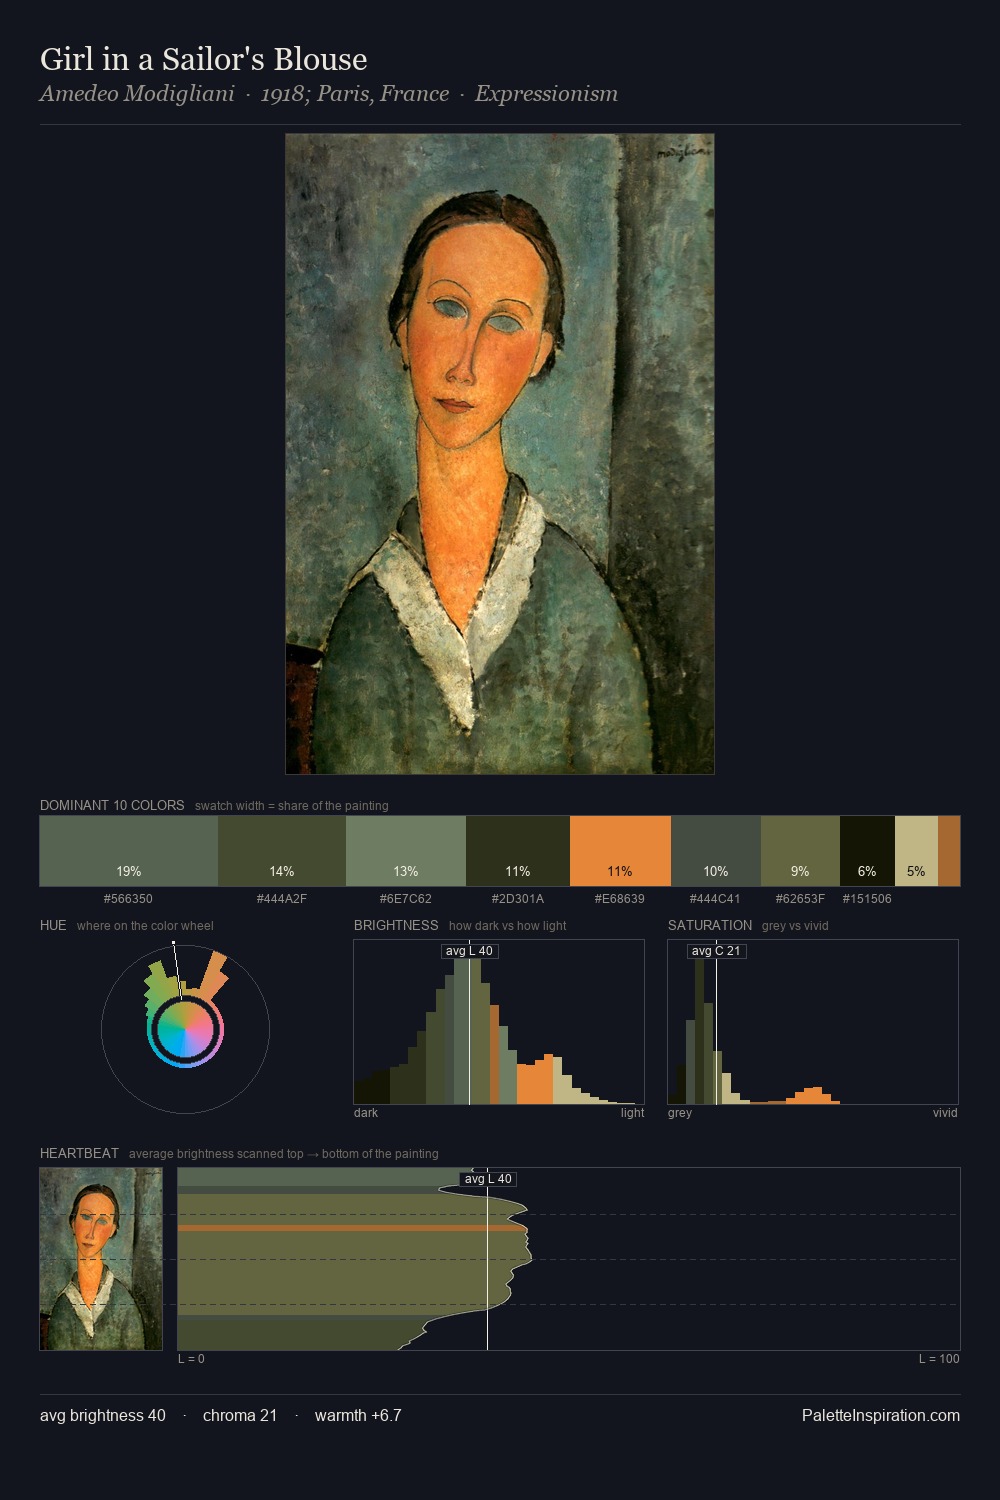Click the 'light' axis label

pos(632,1113)
